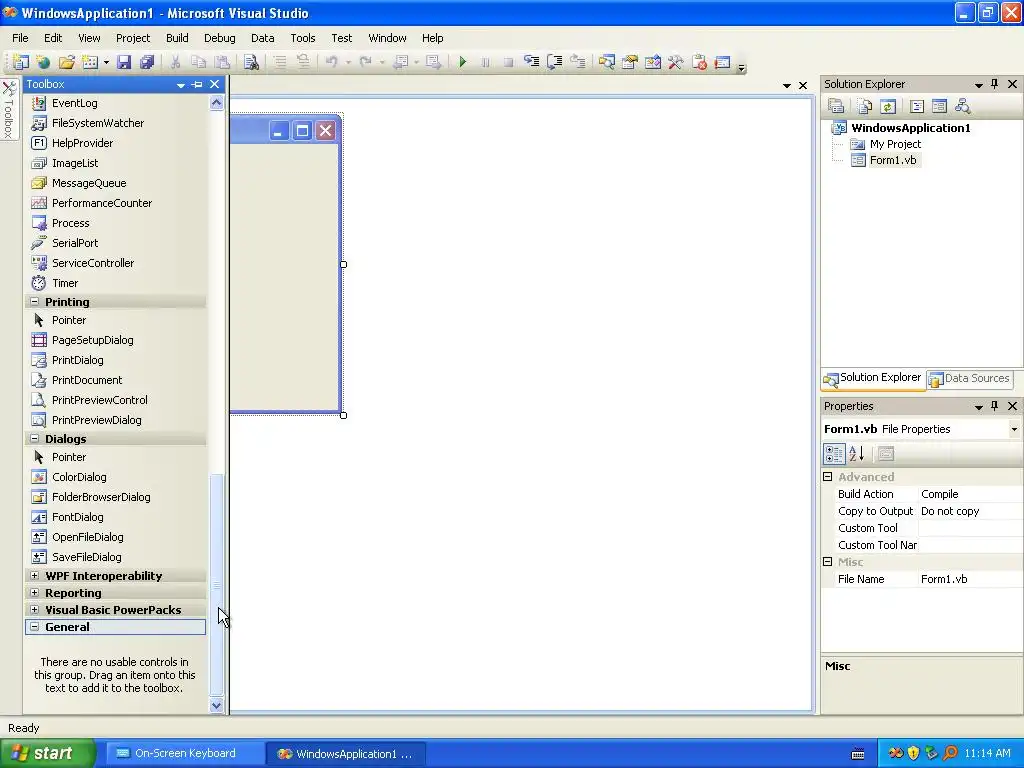The width and height of the screenshot is (1024, 768).
Task: Toggle auto-hide pin on the Toolbox panel
Action: 197,84
